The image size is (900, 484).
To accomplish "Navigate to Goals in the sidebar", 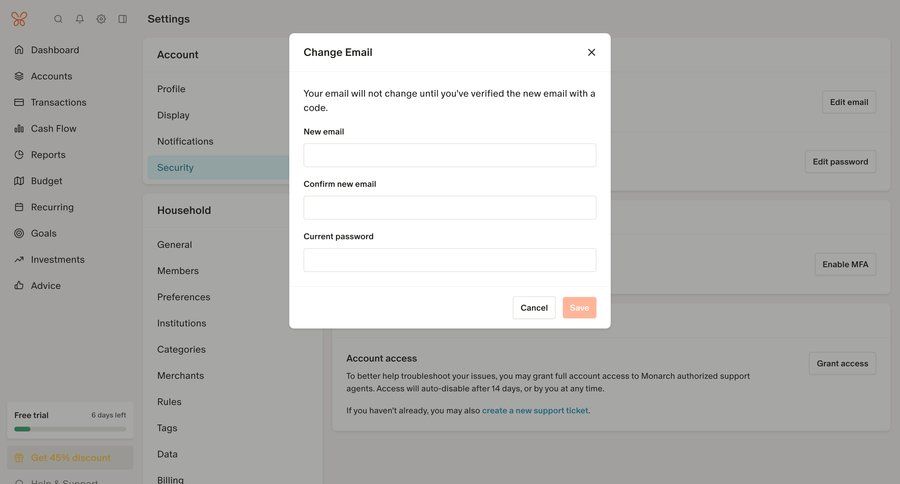I will [x=43, y=233].
